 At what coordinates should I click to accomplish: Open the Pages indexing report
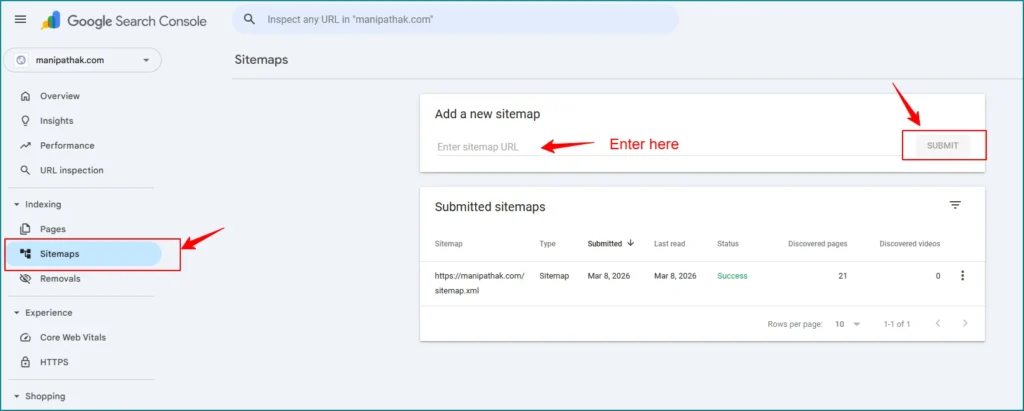(53, 229)
